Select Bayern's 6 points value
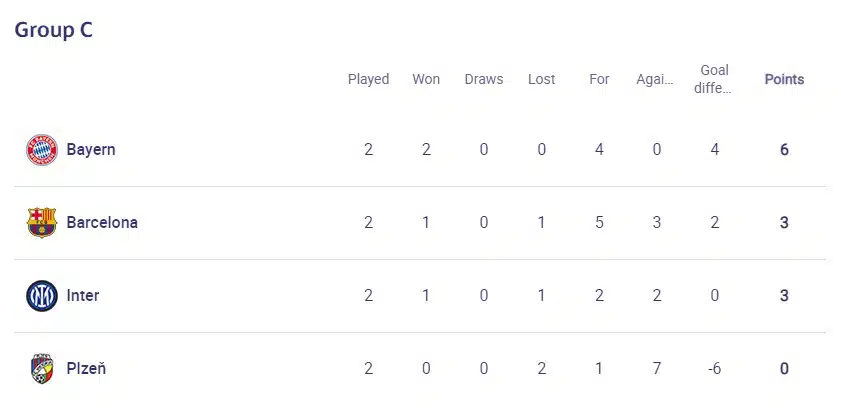841x419 pixels. tap(784, 150)
